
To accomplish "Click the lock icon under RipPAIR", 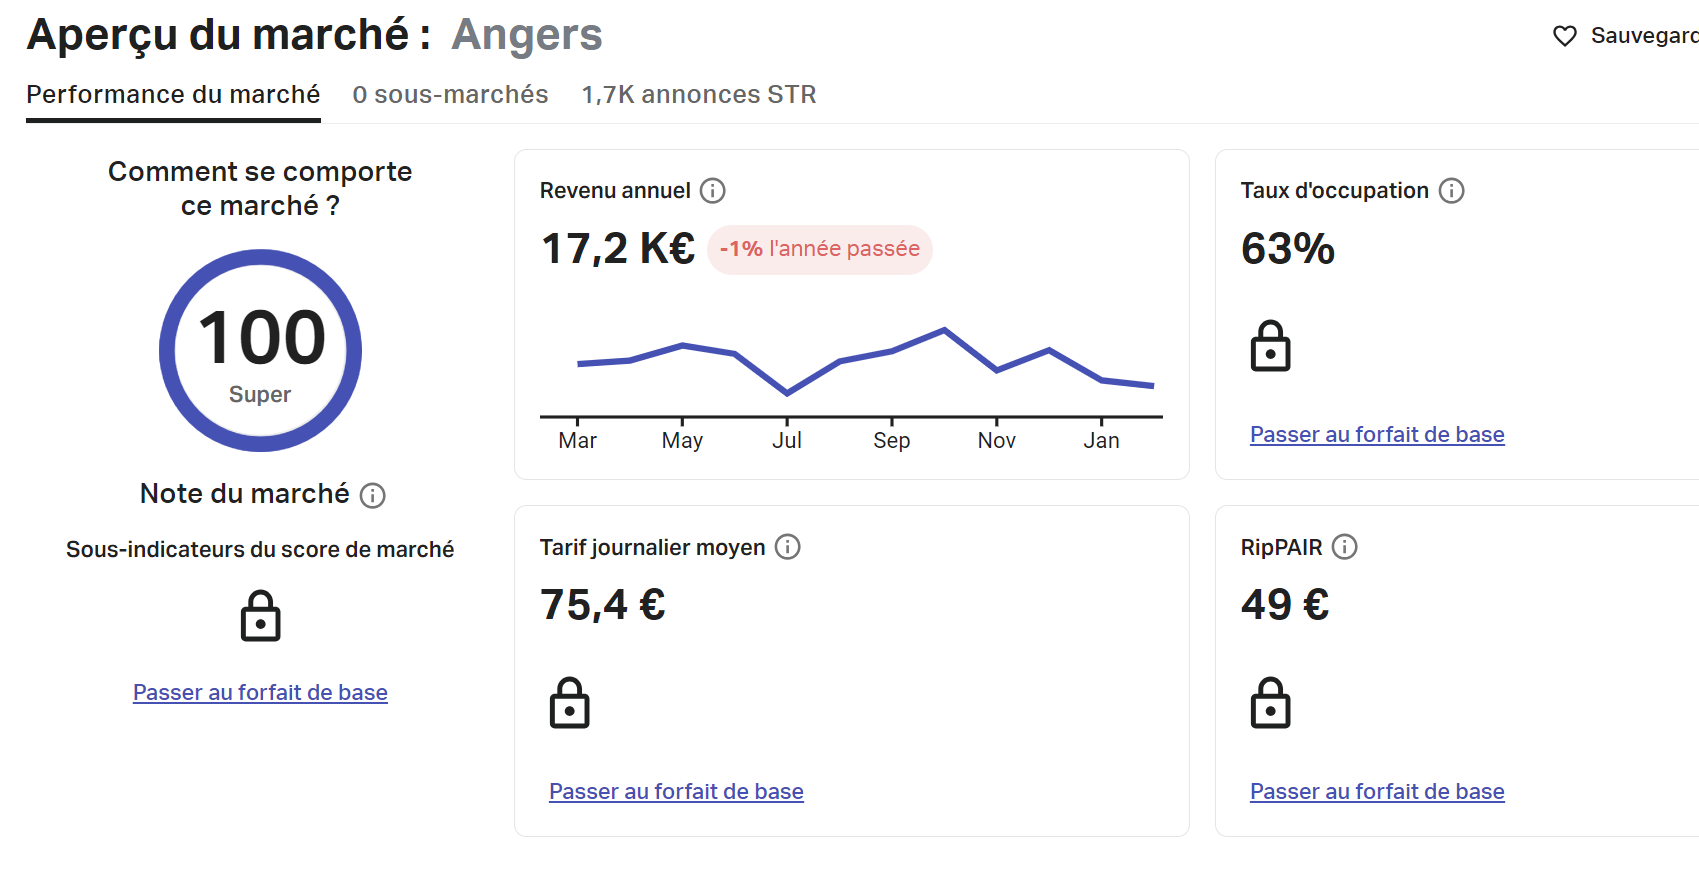I will [1271, 703].
